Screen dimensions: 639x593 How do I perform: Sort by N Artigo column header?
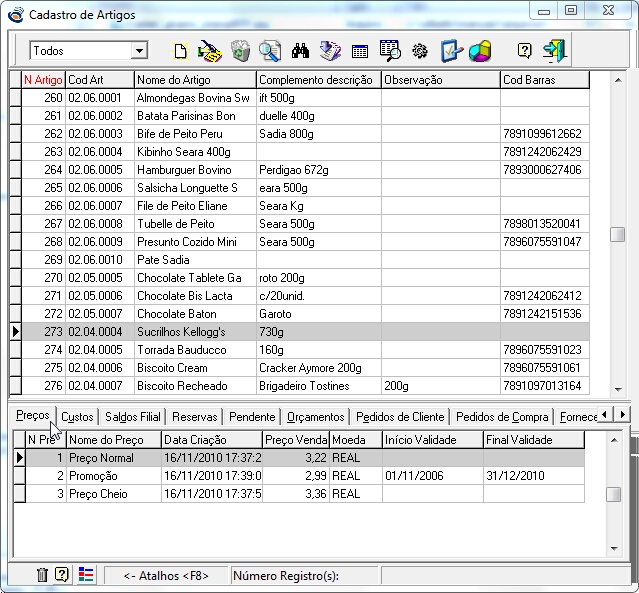[43, 80]
